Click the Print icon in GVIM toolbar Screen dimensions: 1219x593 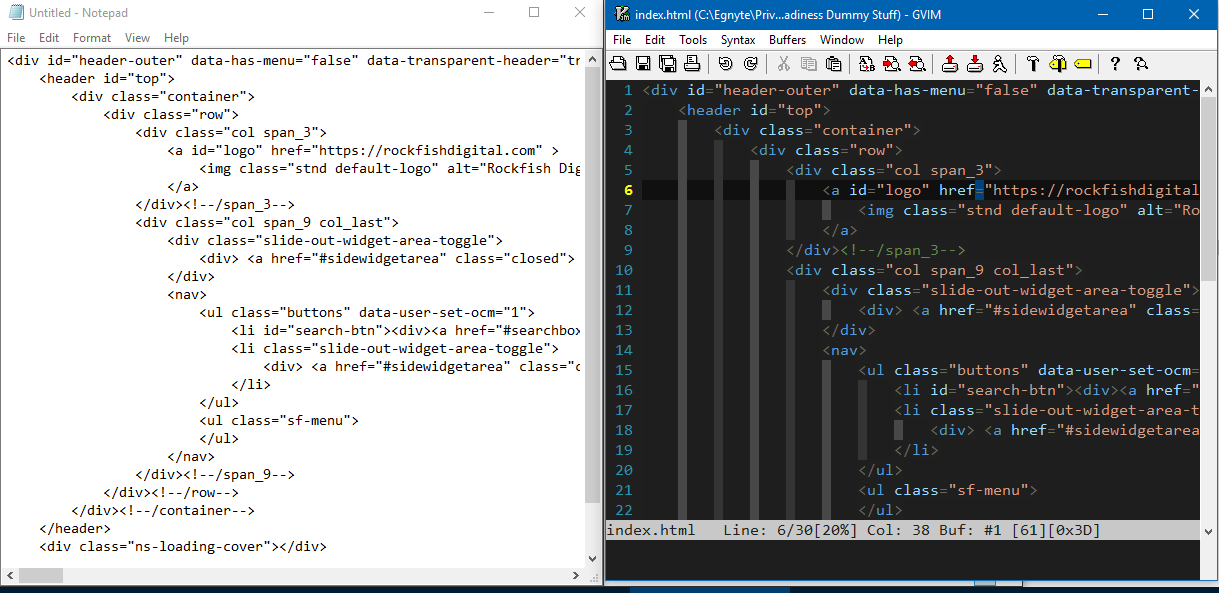tap(691, 64)
